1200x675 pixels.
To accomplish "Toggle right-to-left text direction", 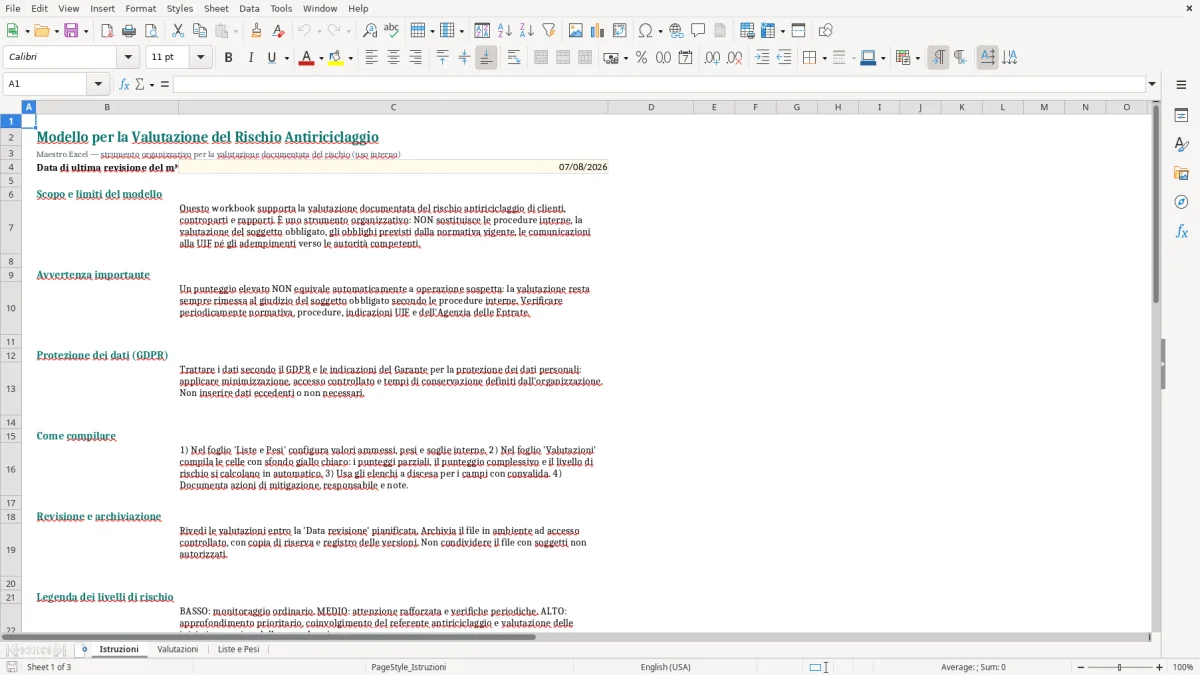I will pos(960,58).
